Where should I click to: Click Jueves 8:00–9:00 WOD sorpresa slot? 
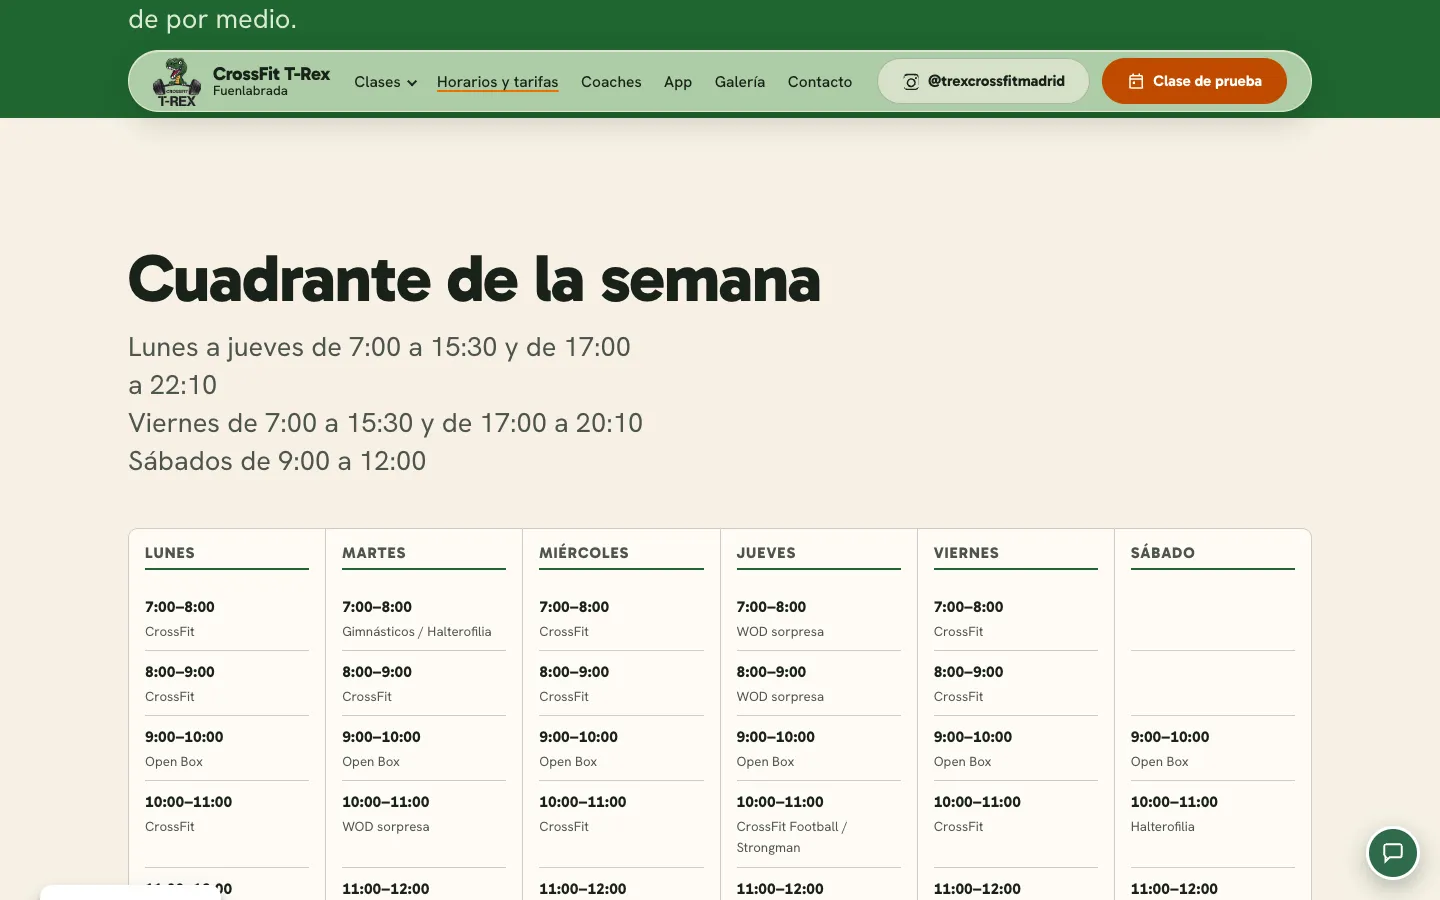coord(818,684)
